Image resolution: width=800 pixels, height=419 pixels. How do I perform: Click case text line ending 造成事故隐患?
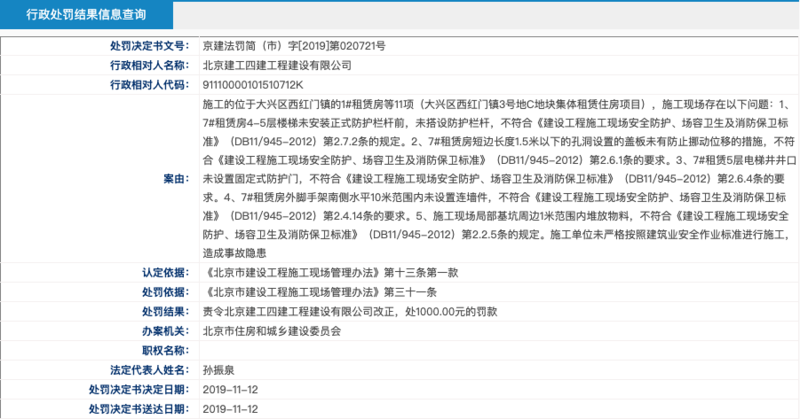(x=234, y=253)
